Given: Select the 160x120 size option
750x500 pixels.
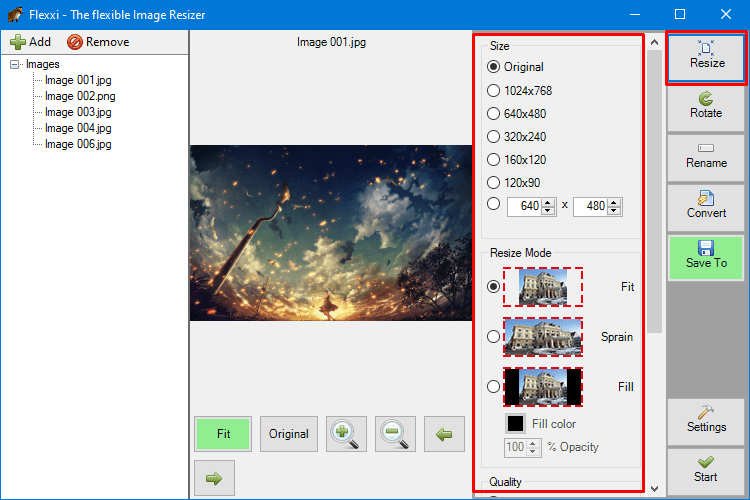Looking at the screenshot, I should pos(493,159).
